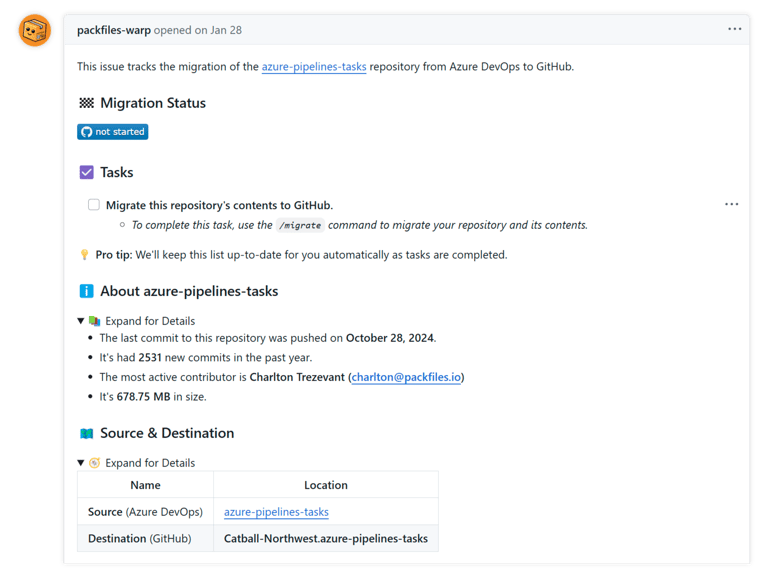Click the charlton@packfiles.io email link

pyautogui.click(x=406, y=377)
